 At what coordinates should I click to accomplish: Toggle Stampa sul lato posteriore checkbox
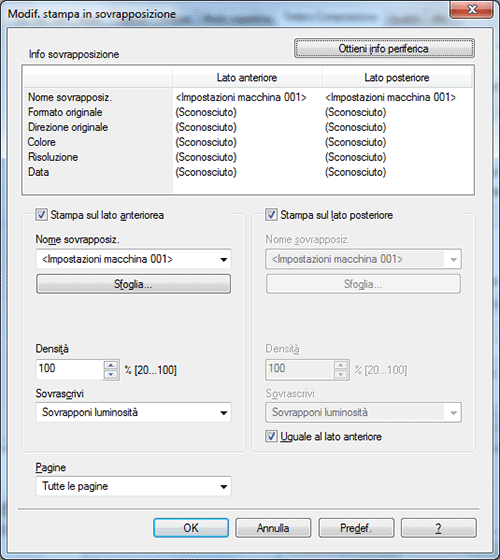(x=271, y=215)
